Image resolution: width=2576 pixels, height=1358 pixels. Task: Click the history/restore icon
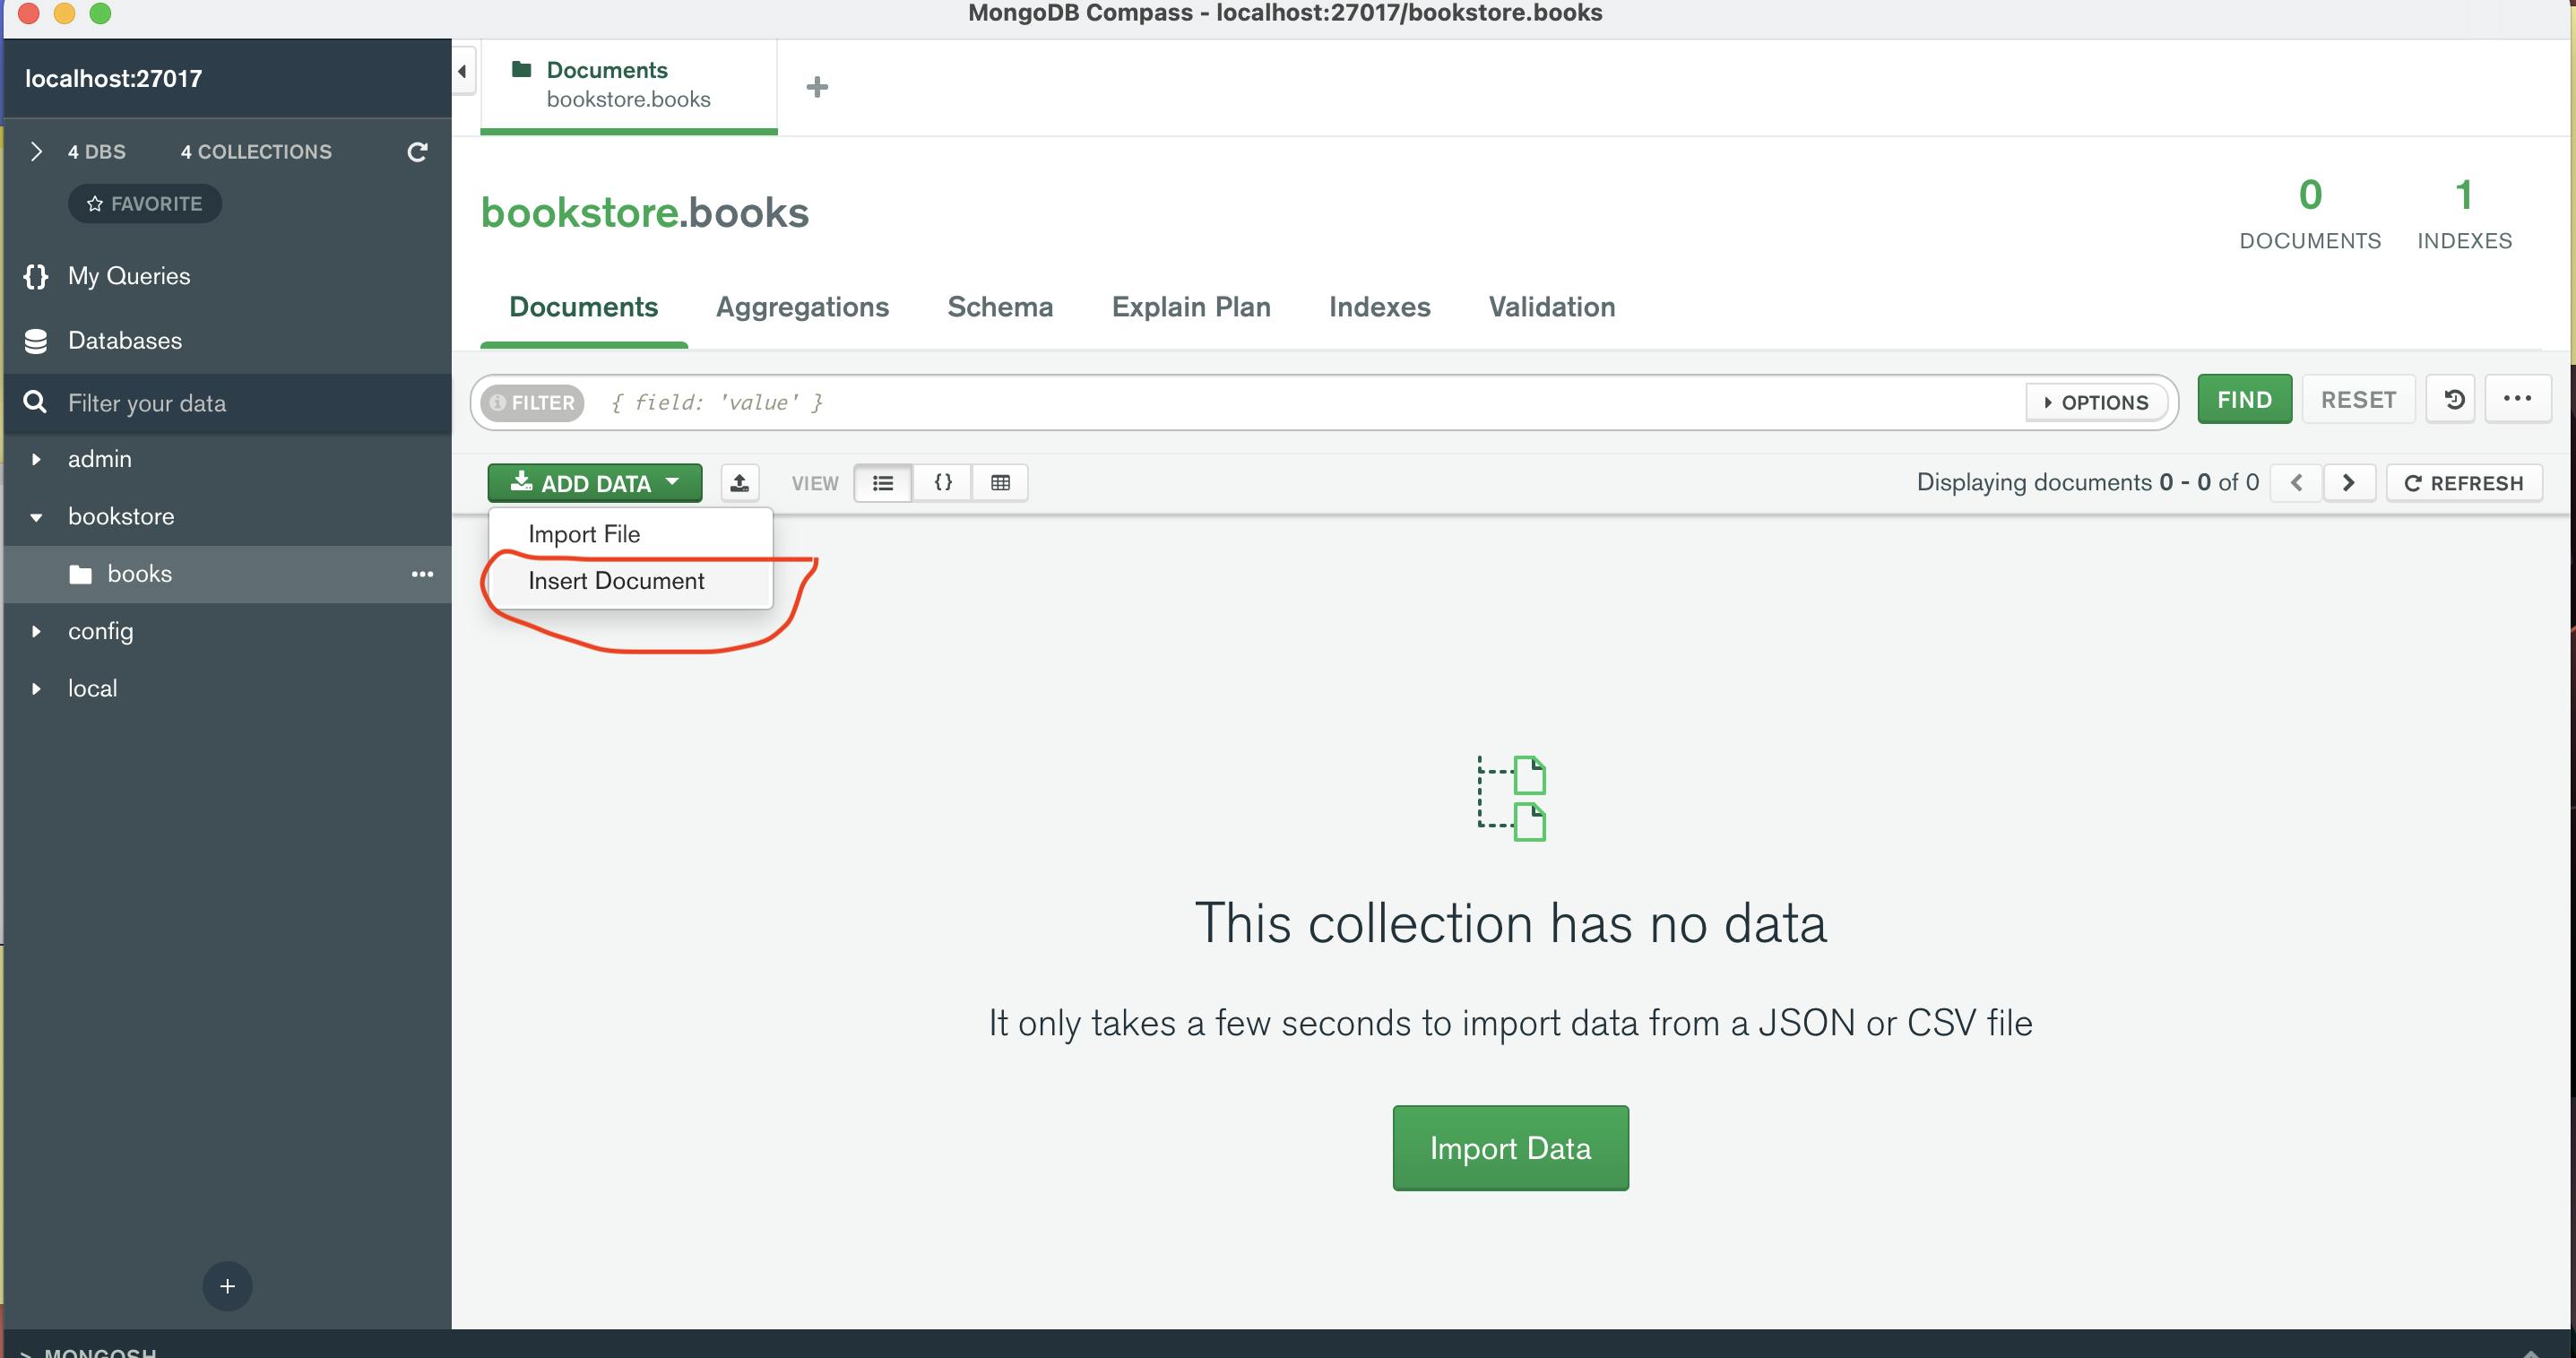(x=2453, y=401)
